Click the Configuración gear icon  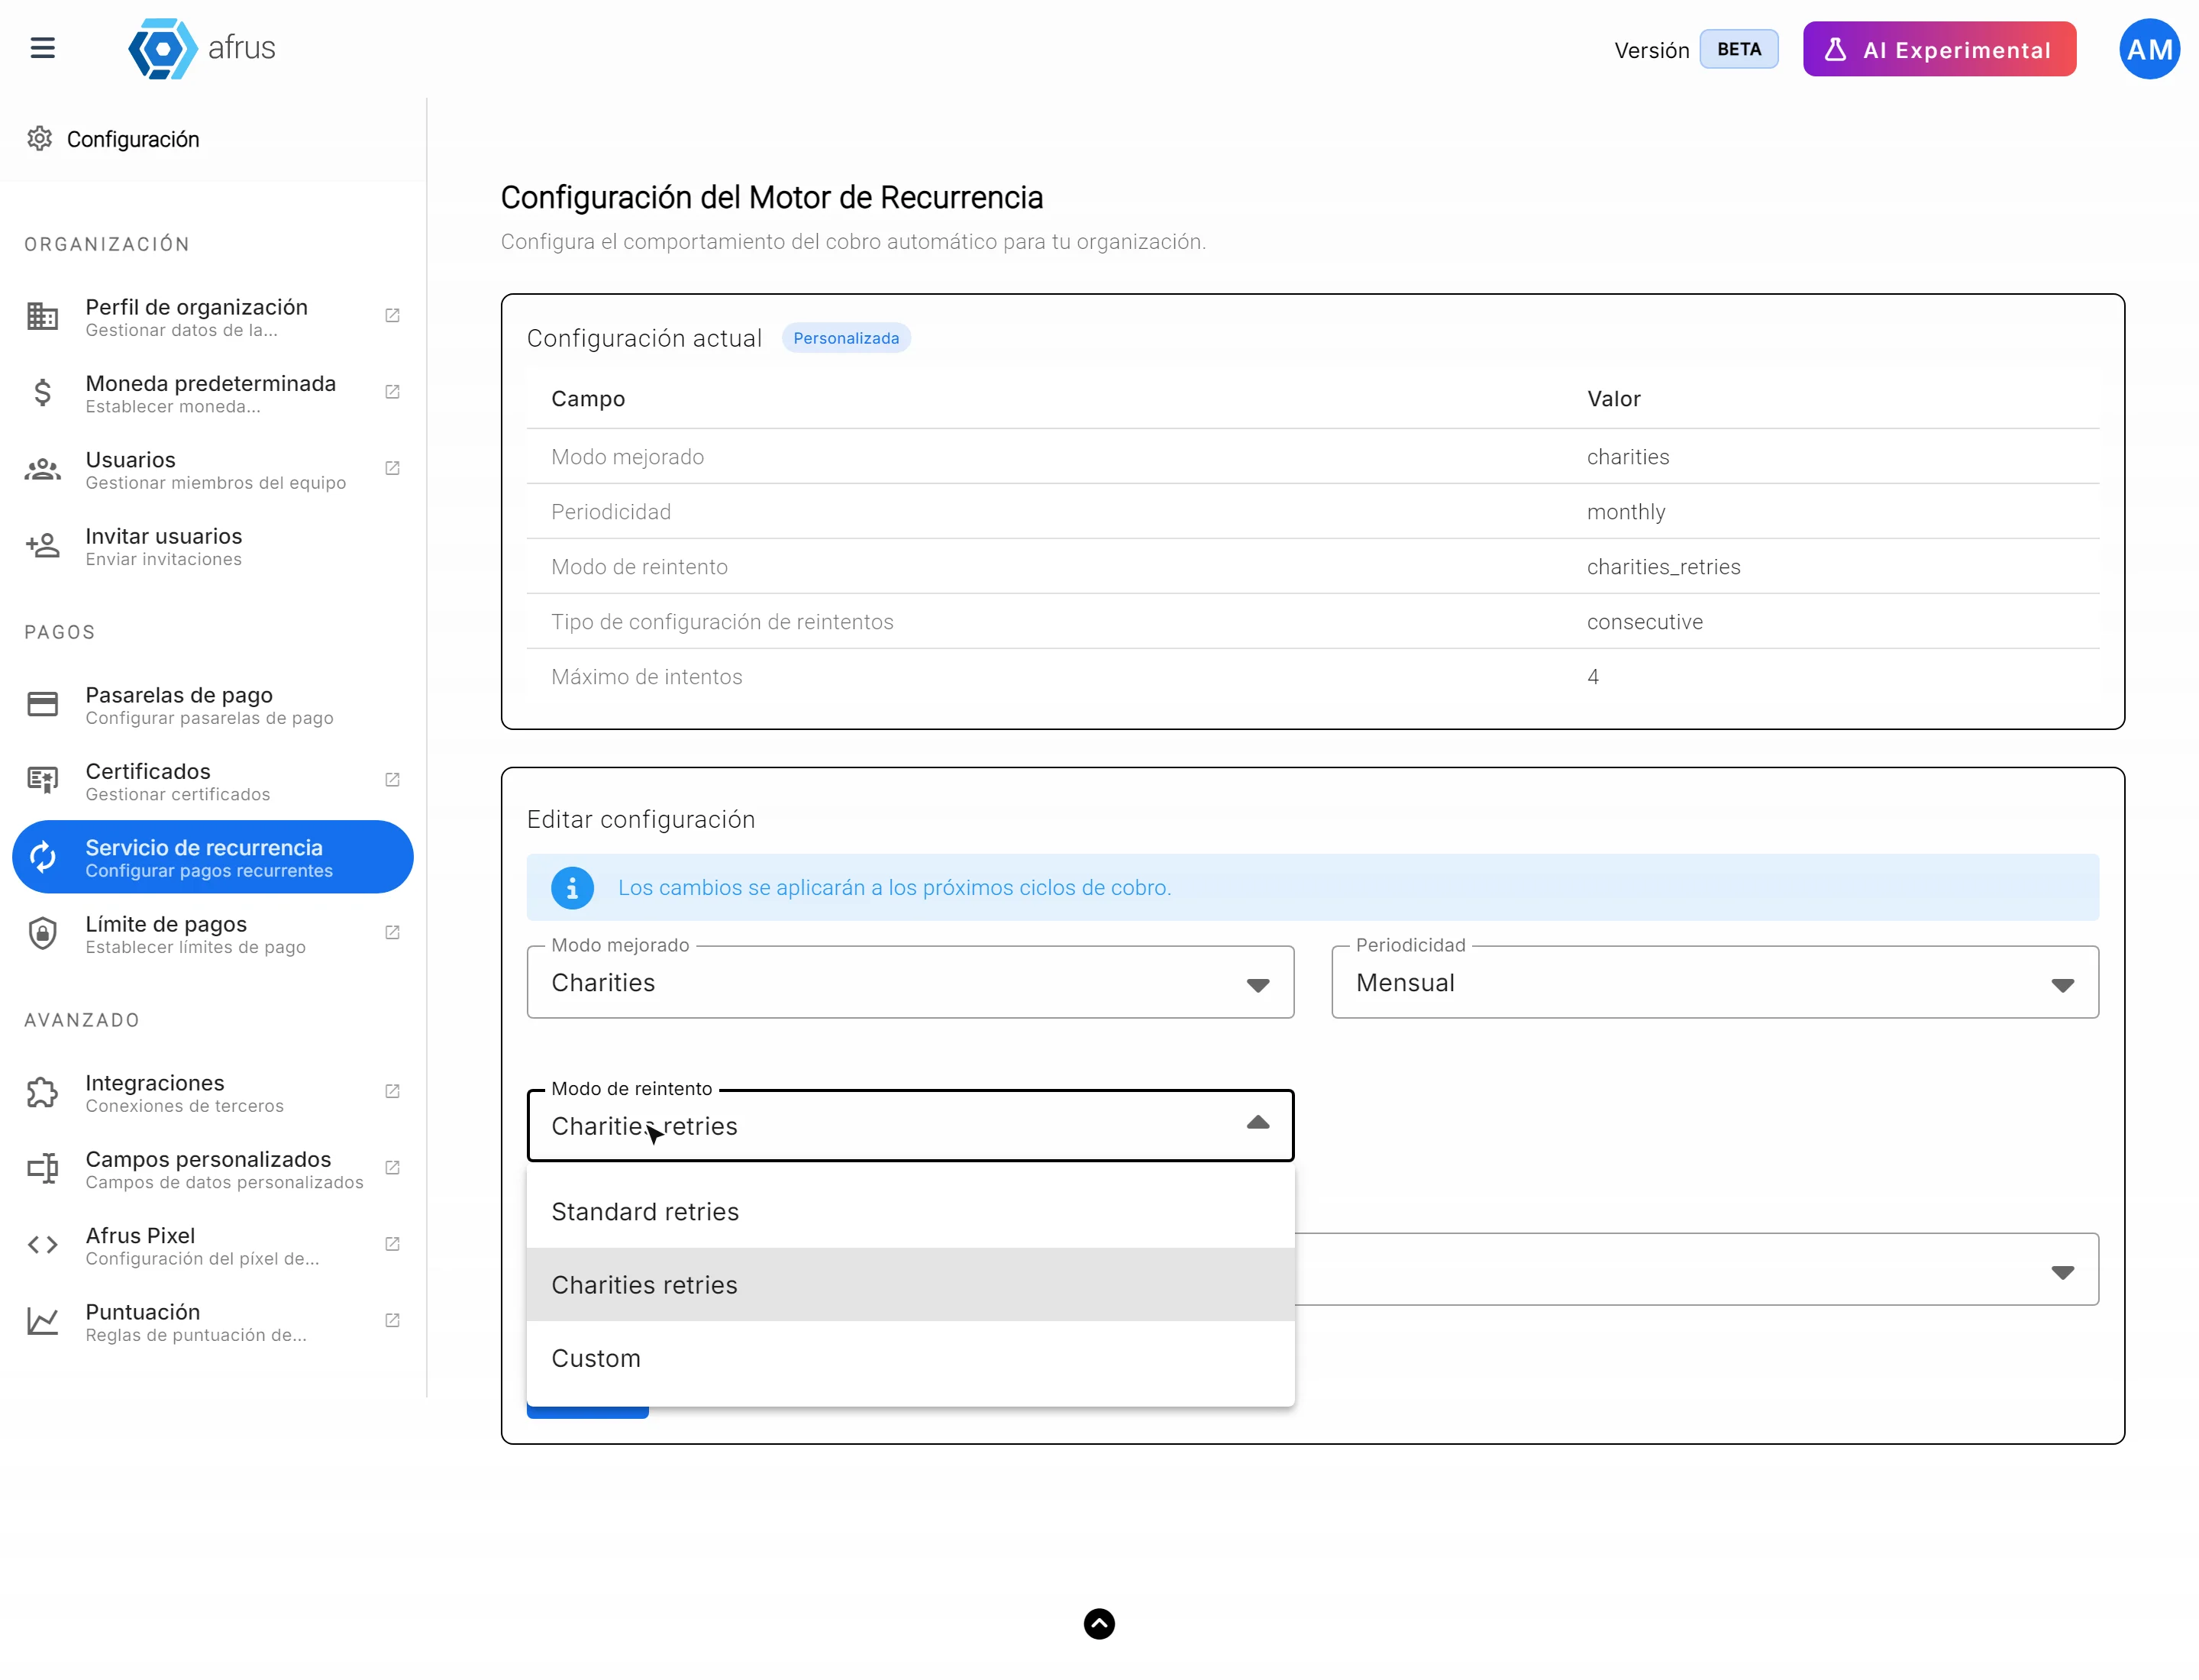click(40, 139)
